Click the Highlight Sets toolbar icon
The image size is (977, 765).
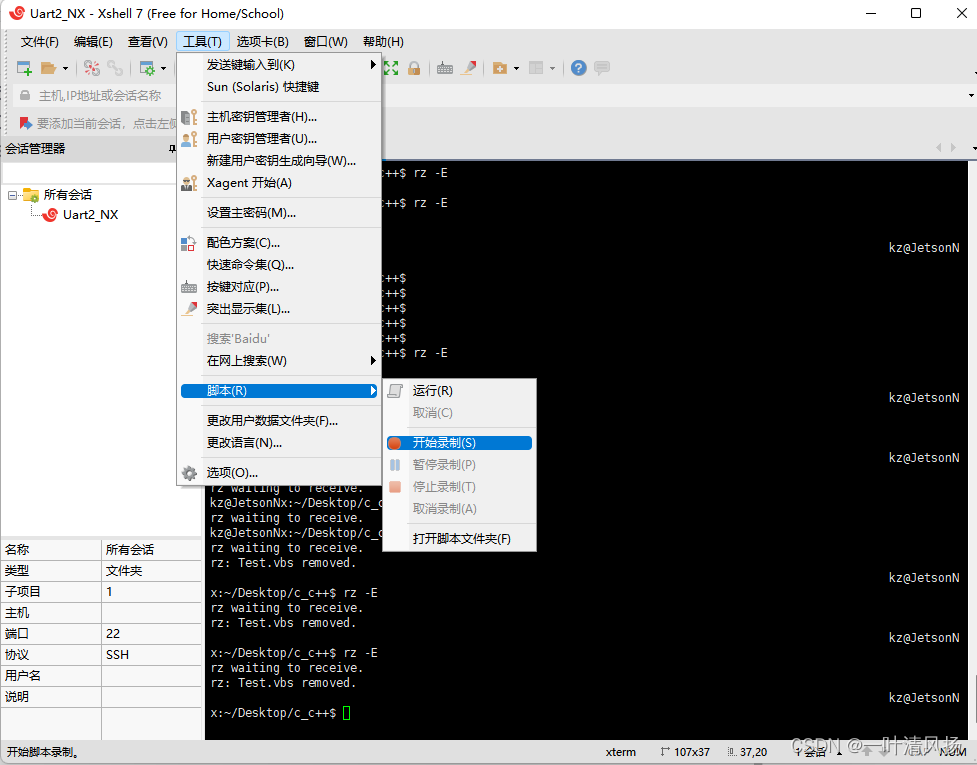point(469,68)
